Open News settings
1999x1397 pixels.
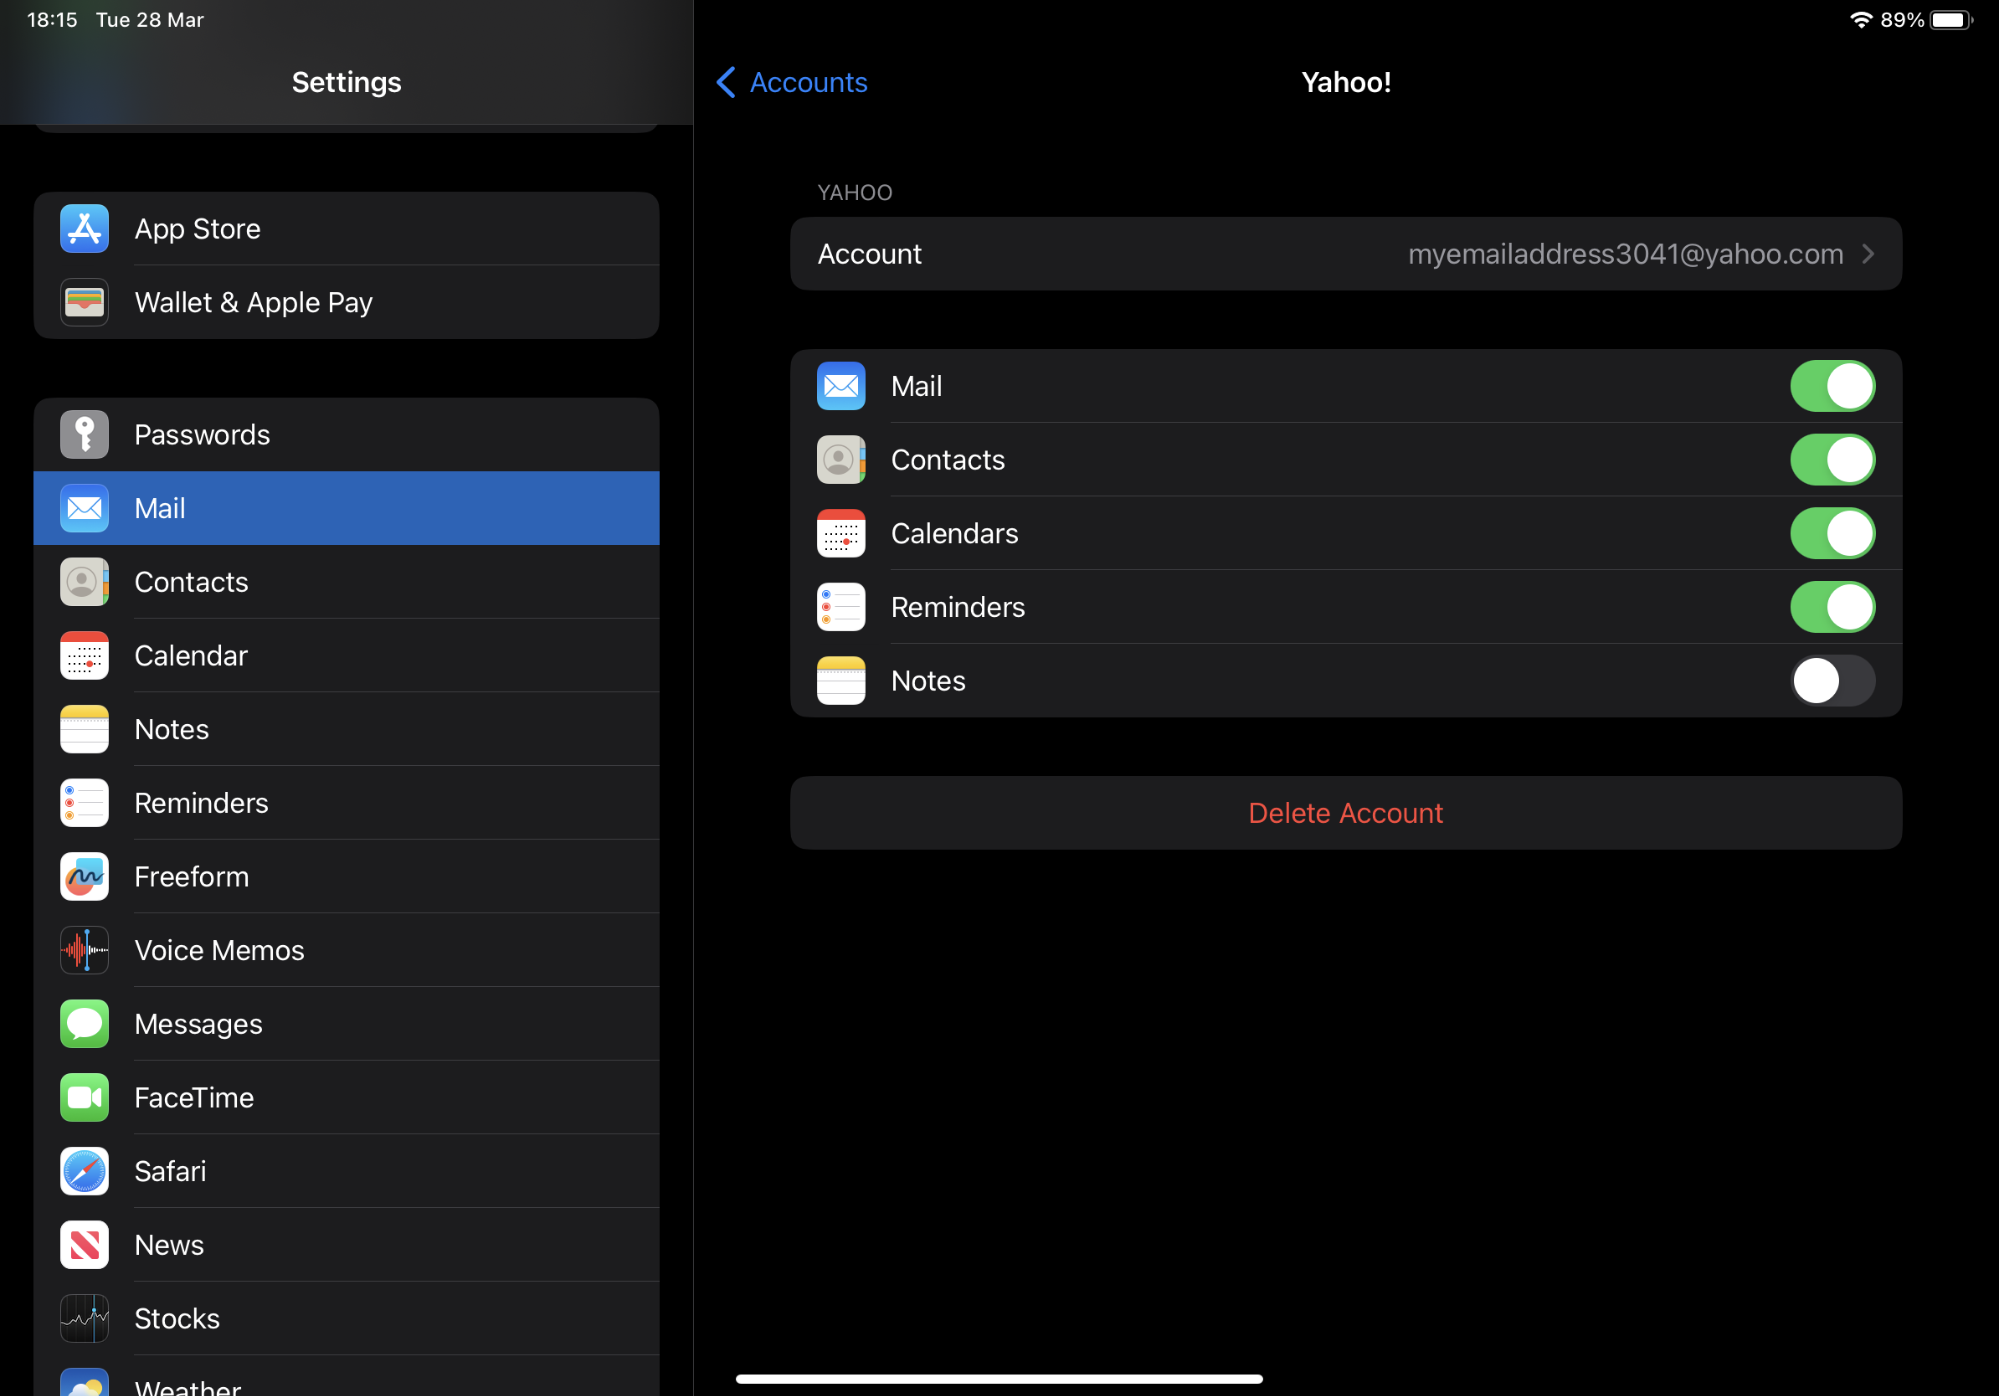(x=346, y=1245)
